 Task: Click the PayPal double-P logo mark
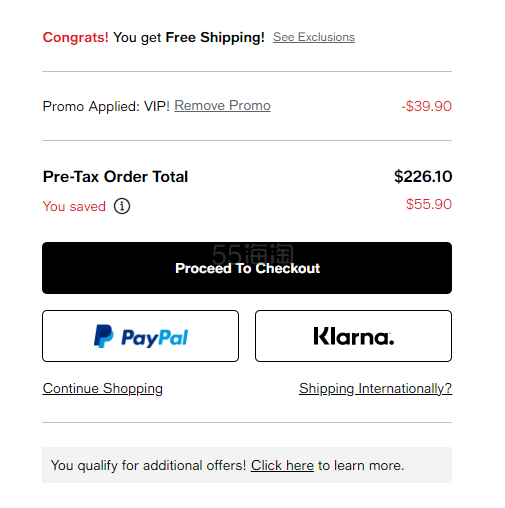point(103,336)
